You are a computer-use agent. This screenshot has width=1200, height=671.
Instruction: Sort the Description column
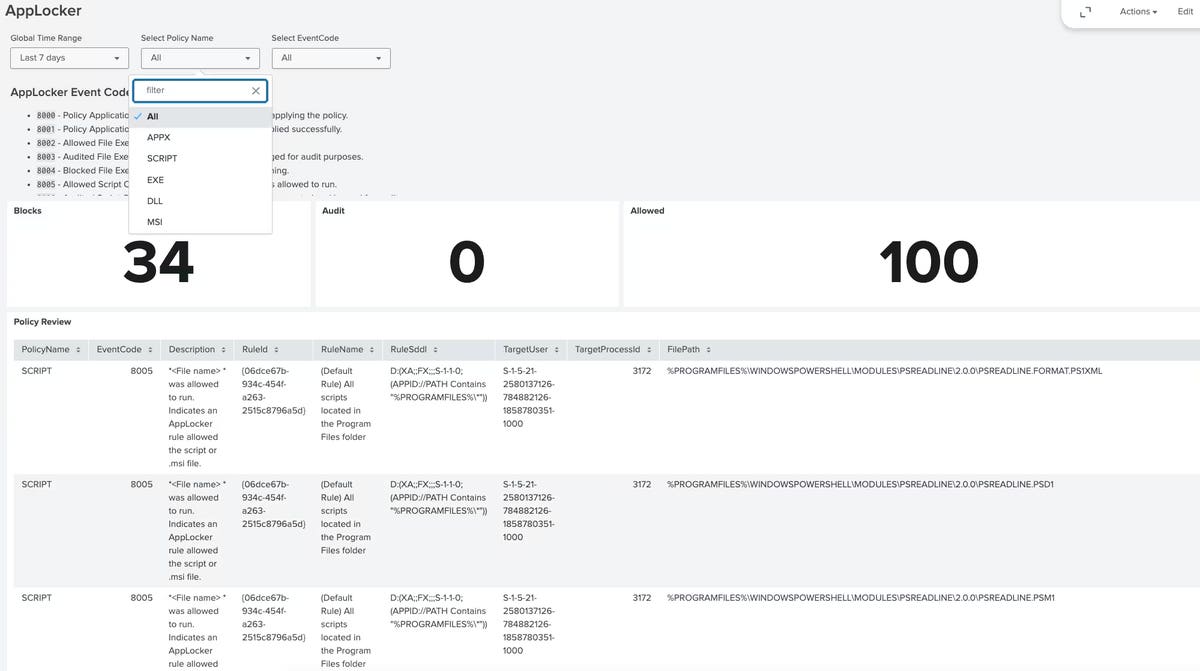click(195, 350)
